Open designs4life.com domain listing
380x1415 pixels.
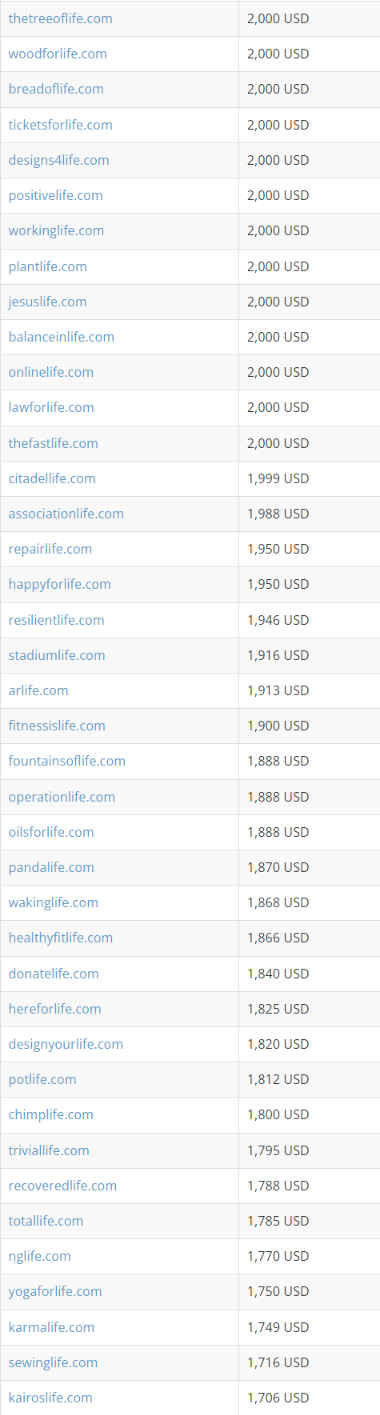(59, 160)
